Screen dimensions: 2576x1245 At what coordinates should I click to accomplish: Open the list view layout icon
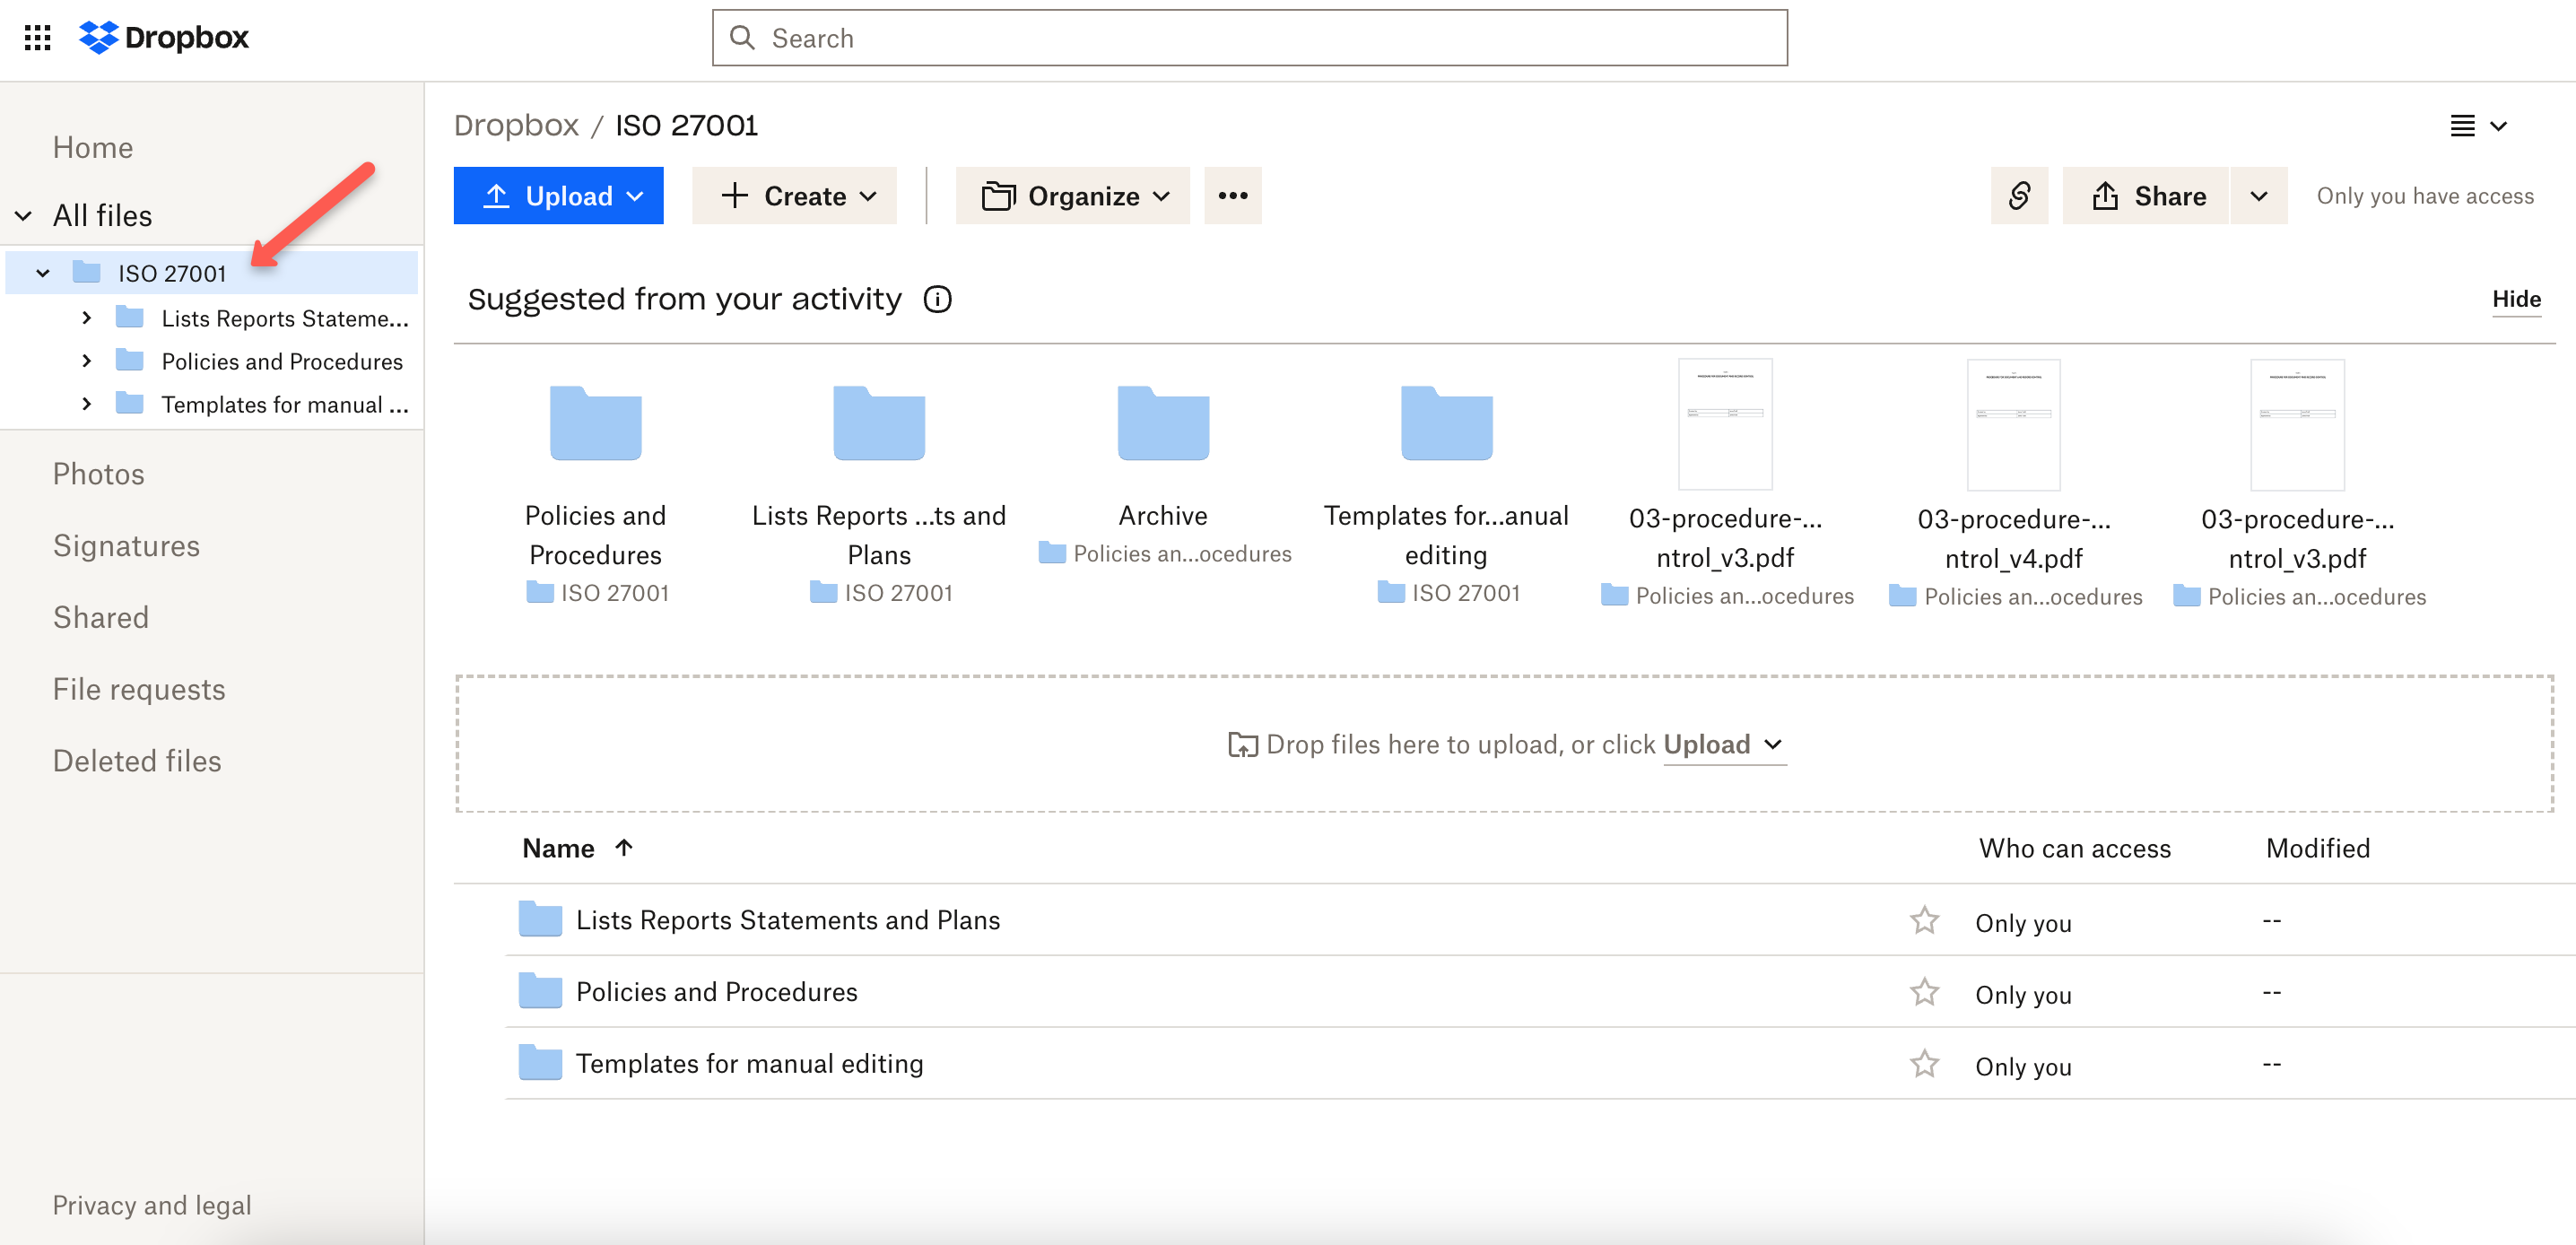click(x=2463, y=126)
